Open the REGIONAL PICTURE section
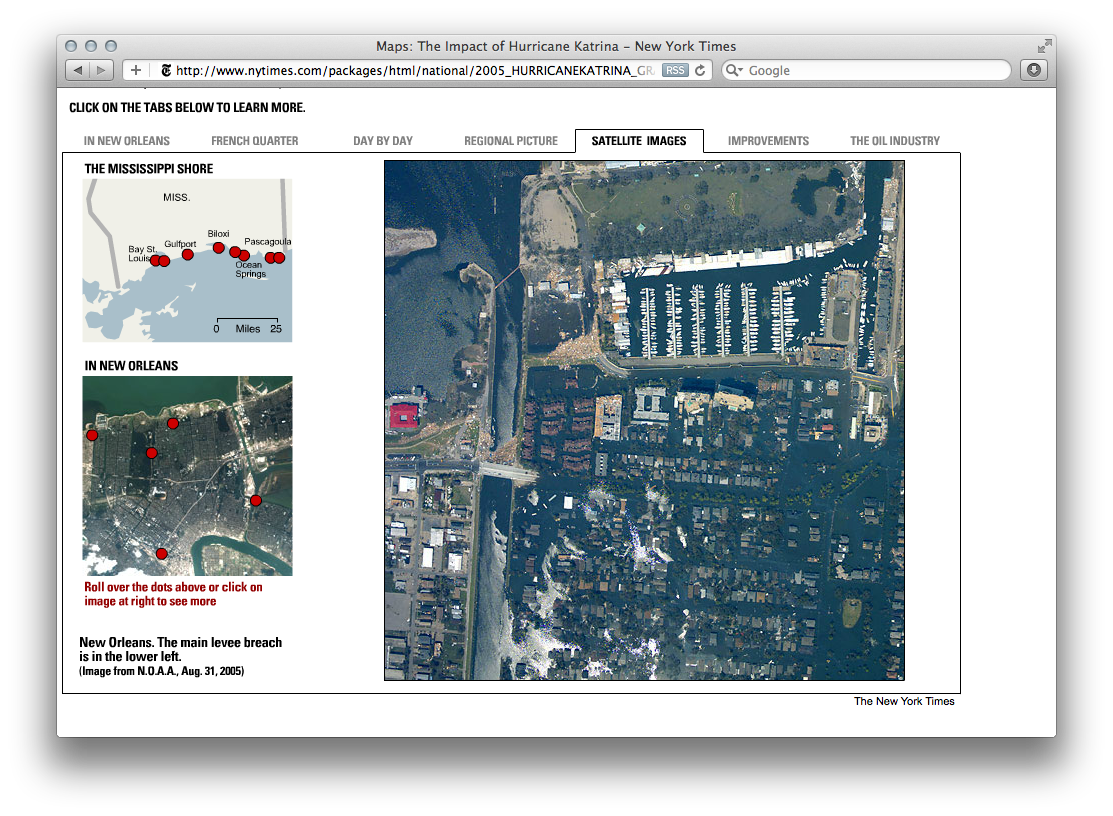 point(511,141)
